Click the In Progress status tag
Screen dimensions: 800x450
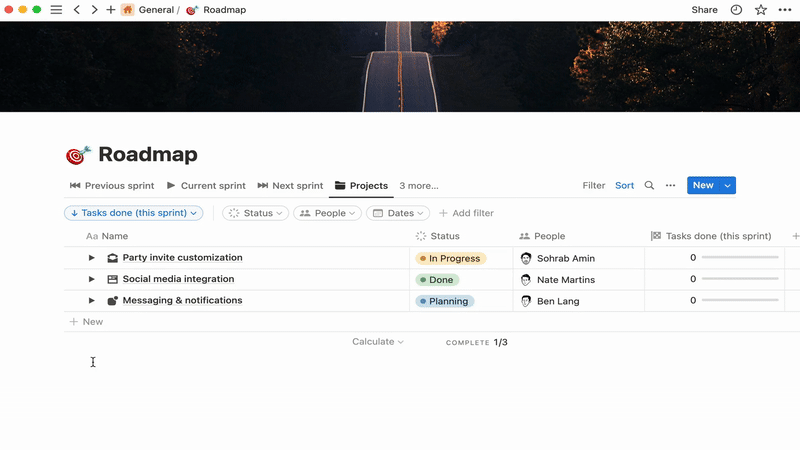coord(451,258)
